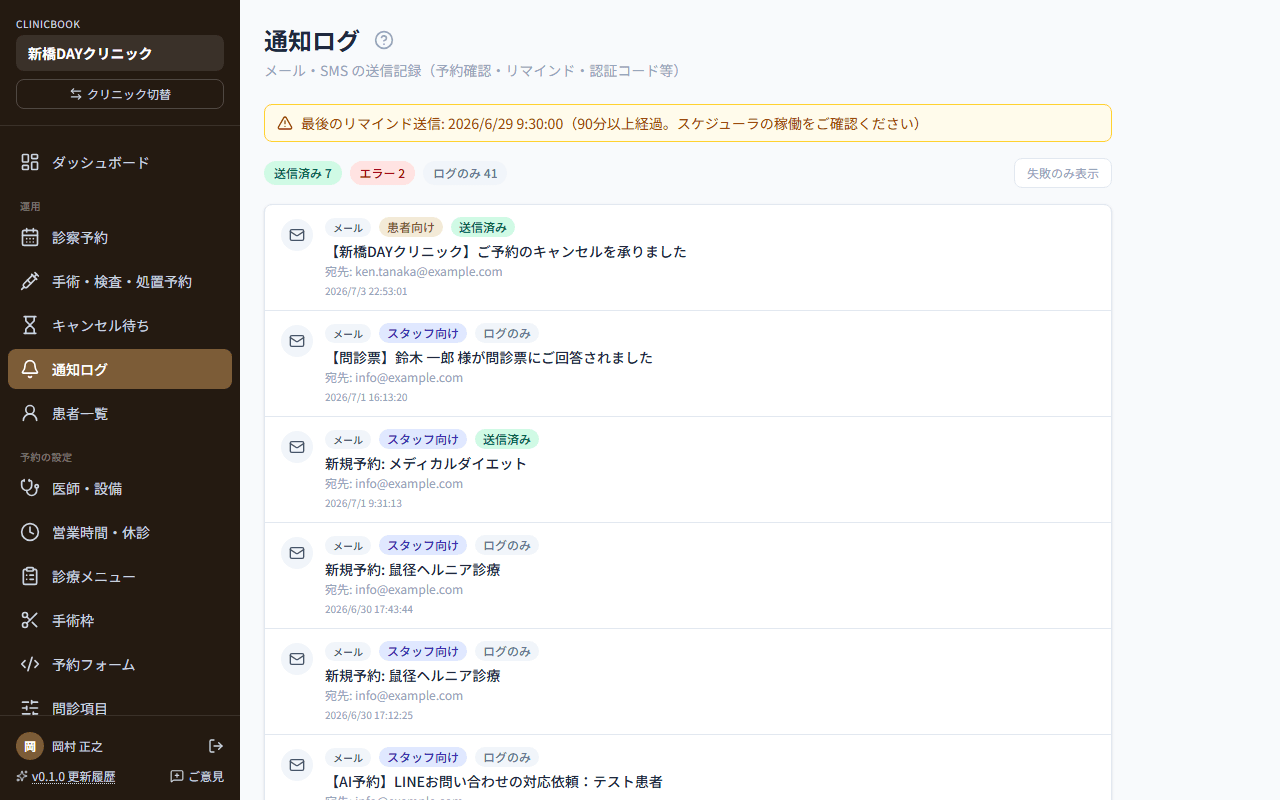The height and width of the screenshot is (800, 1280).
Task: Open ダッシュボード from the sidebar
Action: [x=120, y=162]
